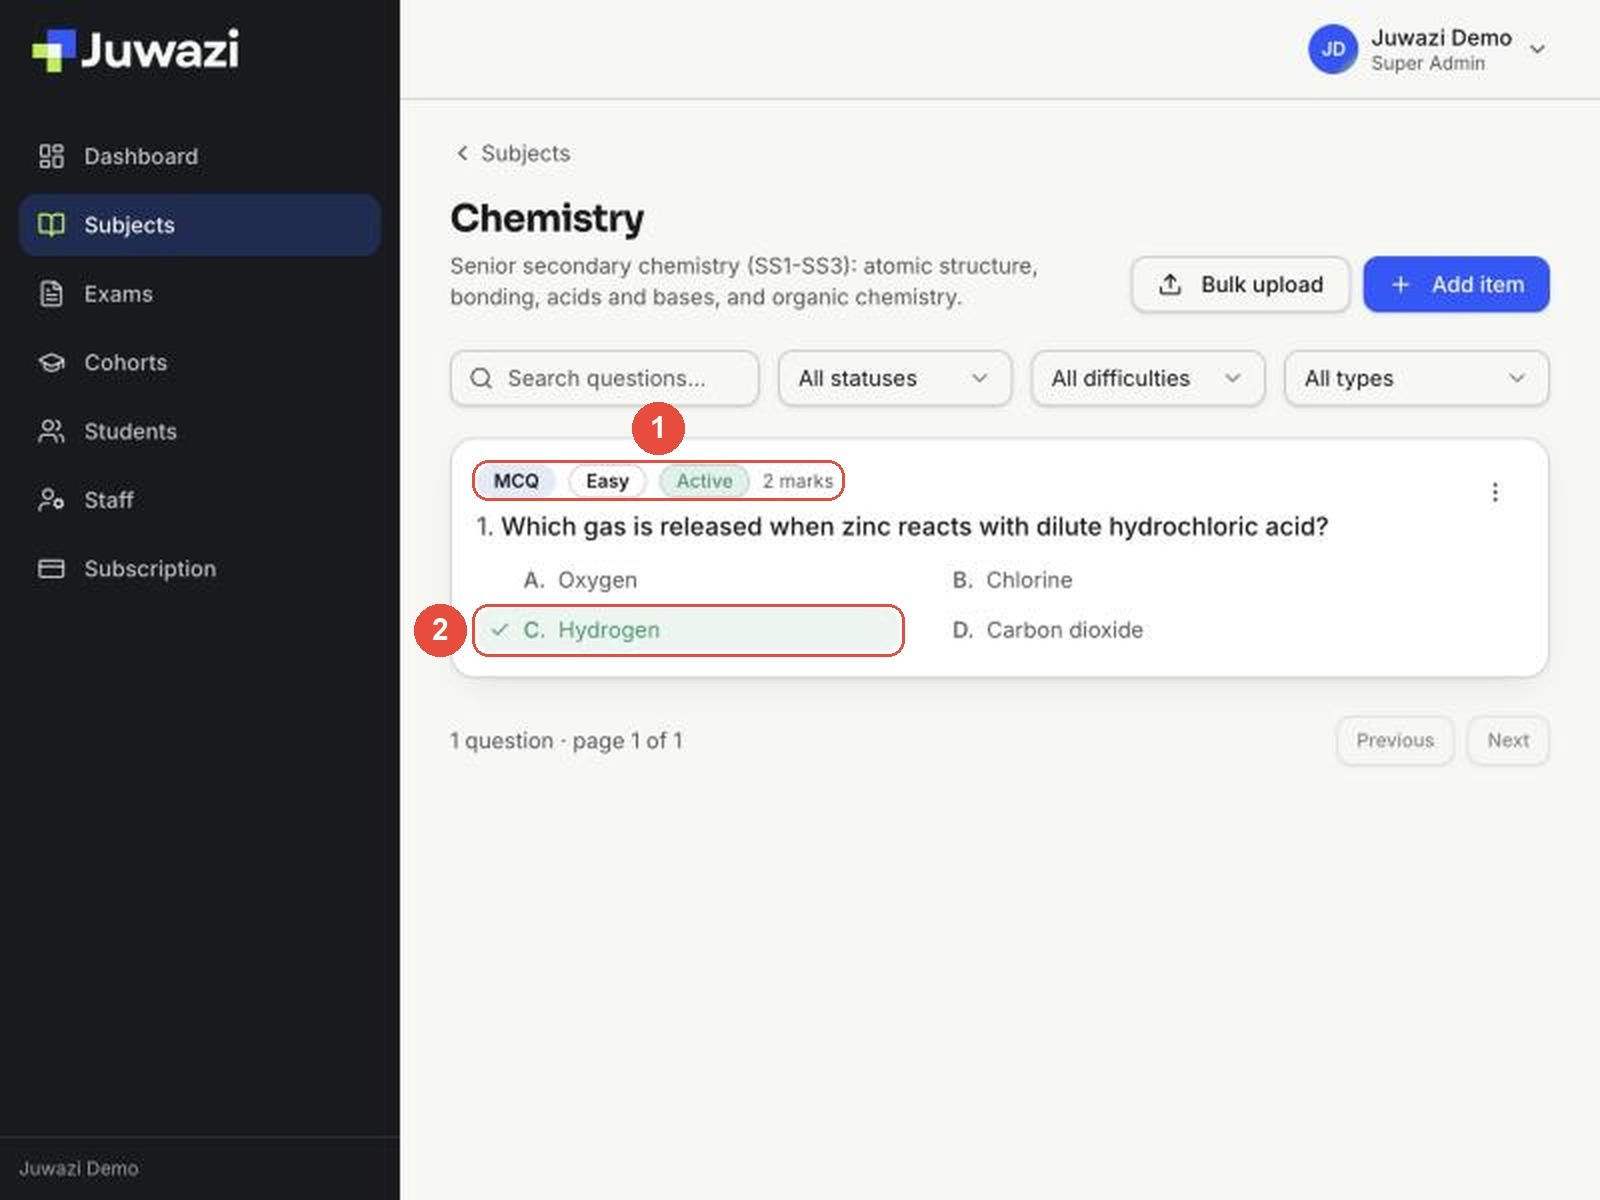Click the plus icon in Add item
The image size is (1600, 1200).
pyautogui.click(x=1400, y=284)
